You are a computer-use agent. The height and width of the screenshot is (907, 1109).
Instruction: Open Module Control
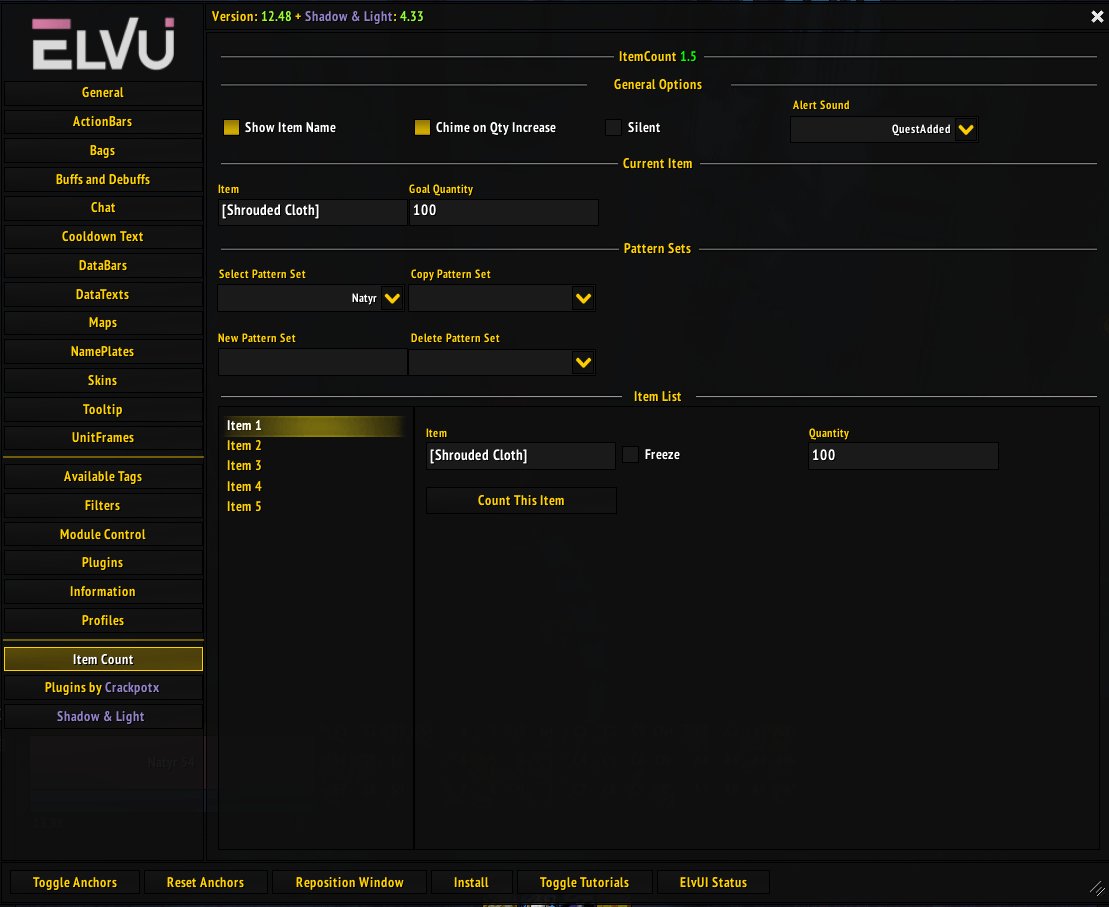coord(103,535)
